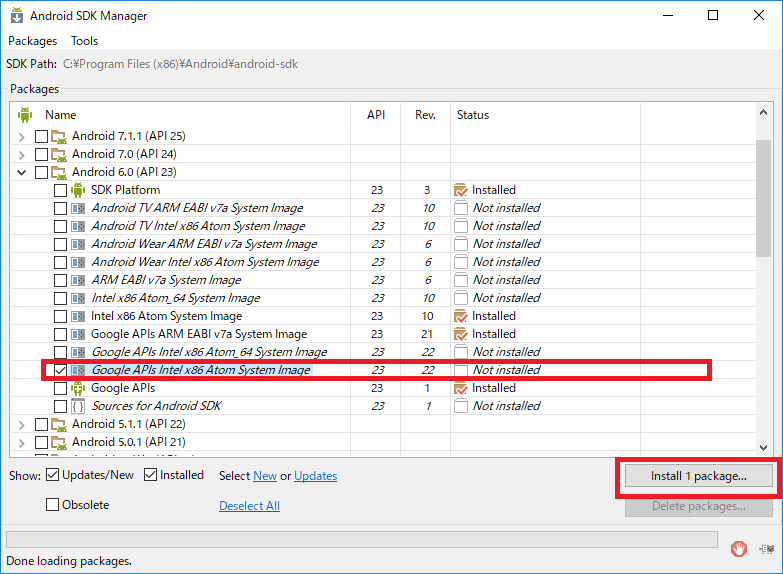Viewport: 783px width, 574px height.
Task: Check the Android 7.0 (API 24) checkbox
Action: click(41, 154)
